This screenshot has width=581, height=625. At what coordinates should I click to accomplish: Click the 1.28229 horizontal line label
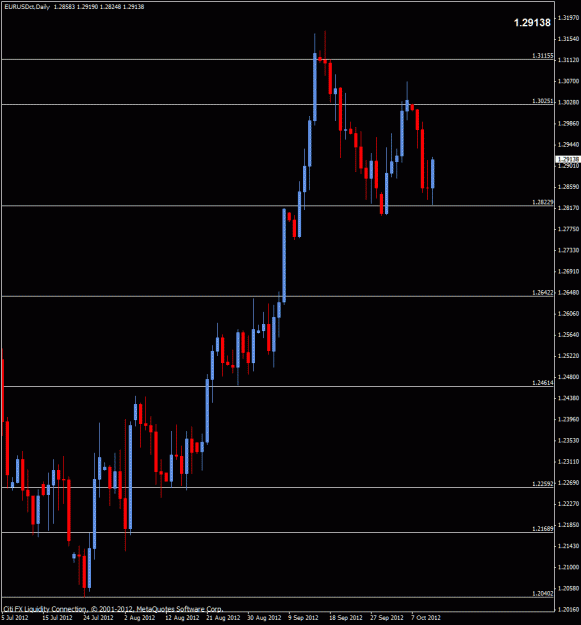coord(543,202)
